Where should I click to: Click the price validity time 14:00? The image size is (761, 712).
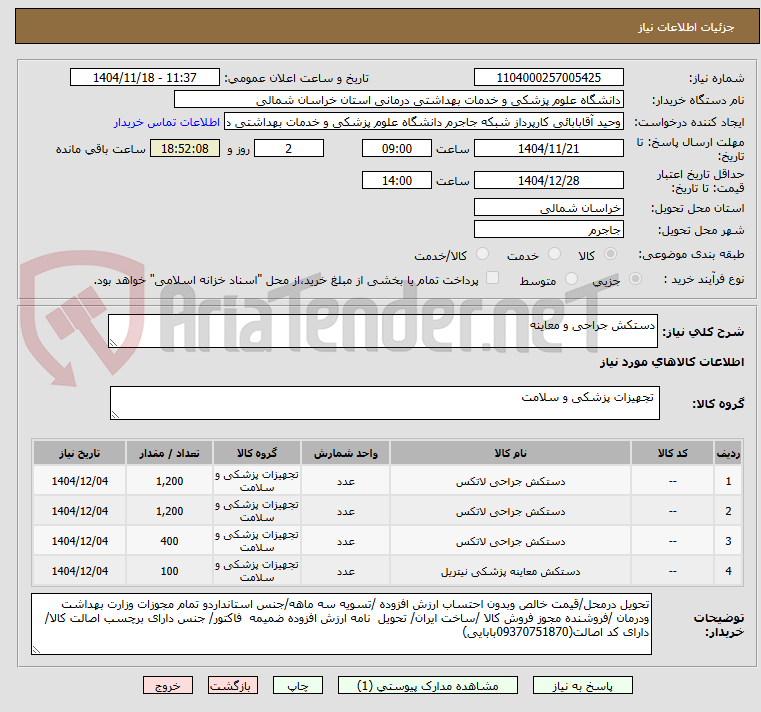click(x=397, y=181)
